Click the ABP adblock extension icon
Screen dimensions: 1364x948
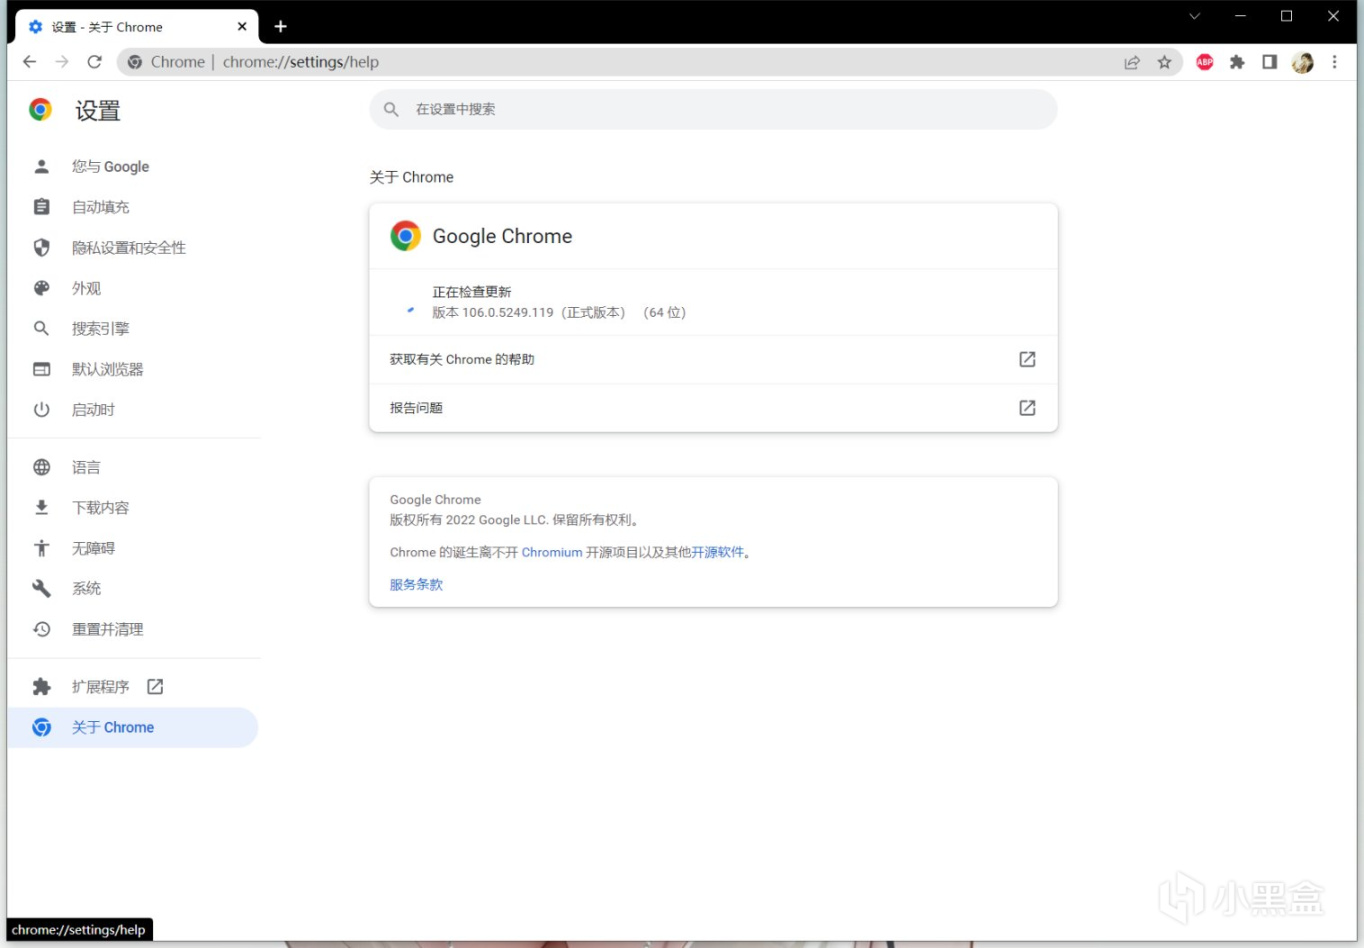click(x=1203, y=62)
